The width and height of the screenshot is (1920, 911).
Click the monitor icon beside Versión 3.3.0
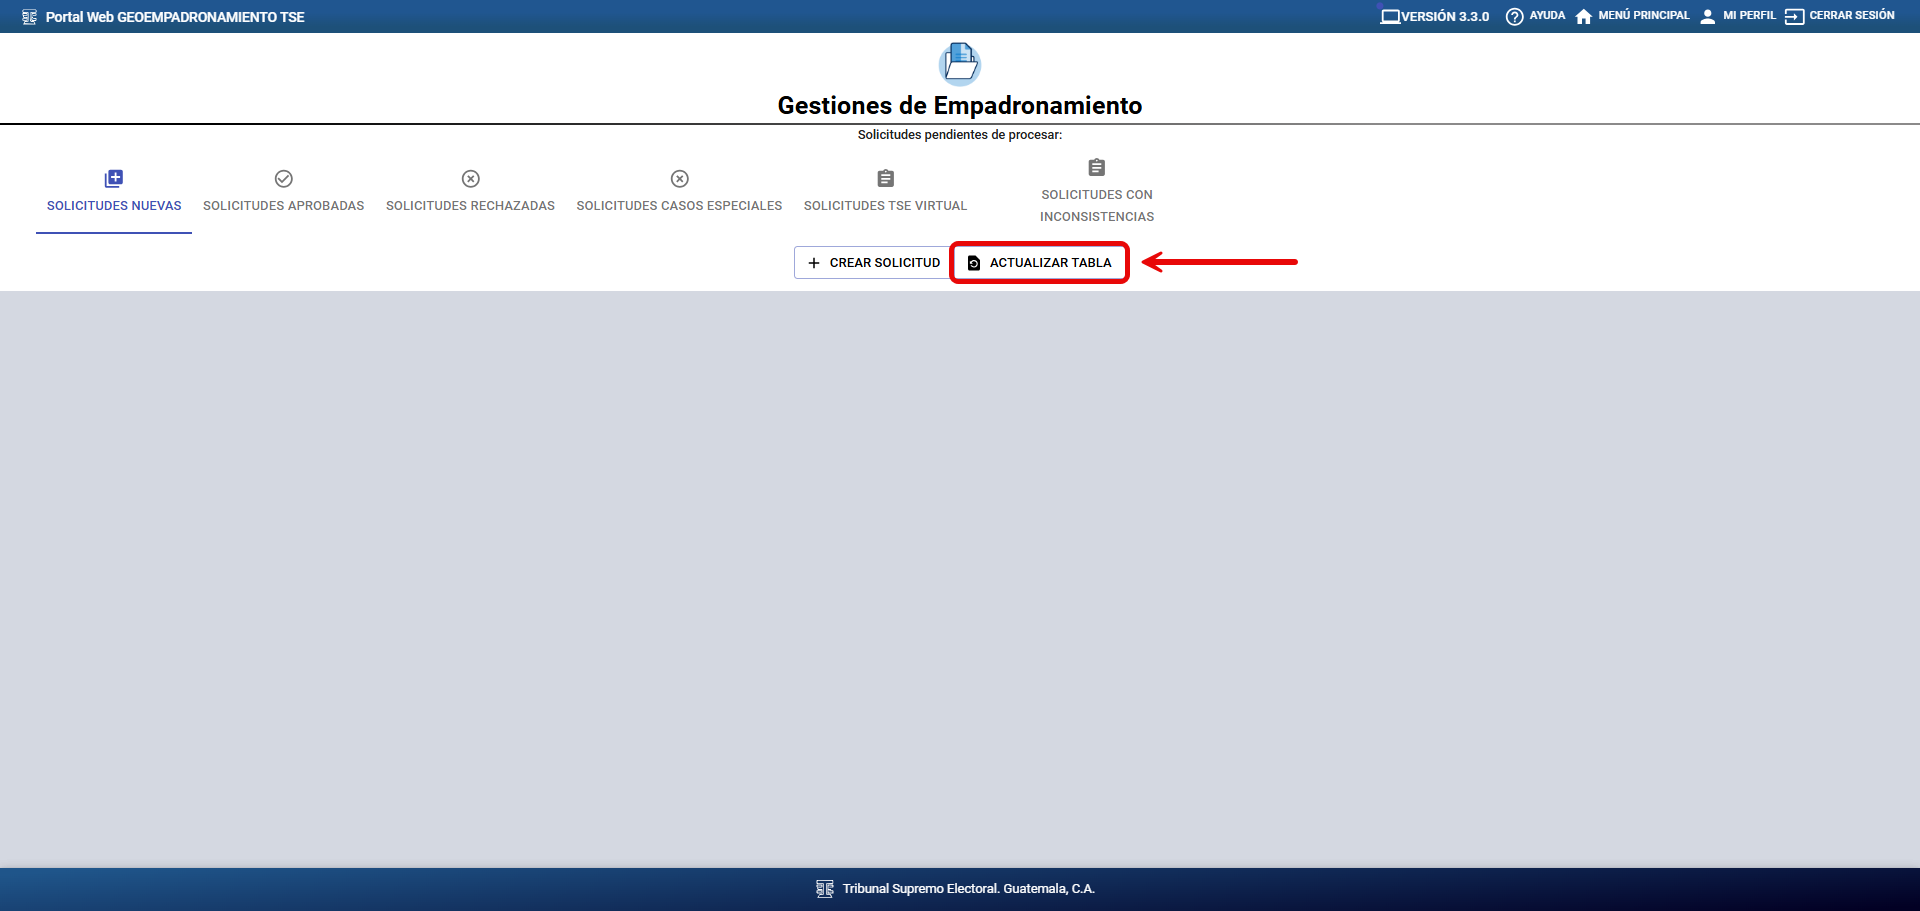1389,17
